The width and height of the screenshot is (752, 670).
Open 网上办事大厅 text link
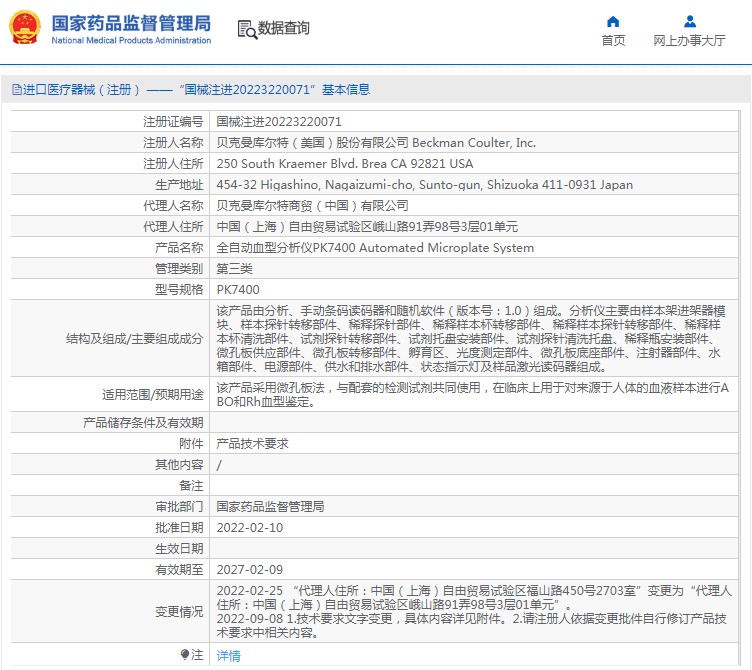pos(689,40)
